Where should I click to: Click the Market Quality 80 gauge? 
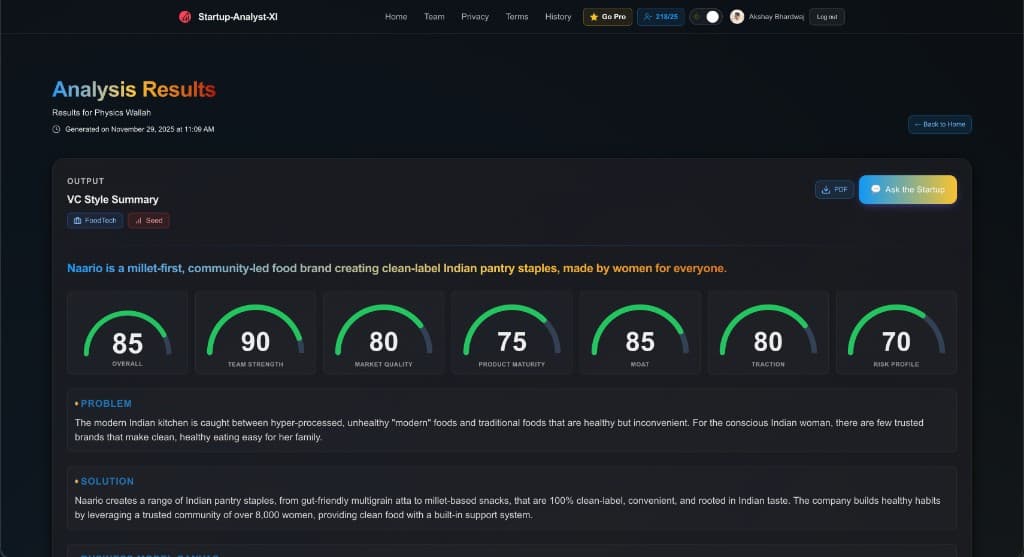383,333
